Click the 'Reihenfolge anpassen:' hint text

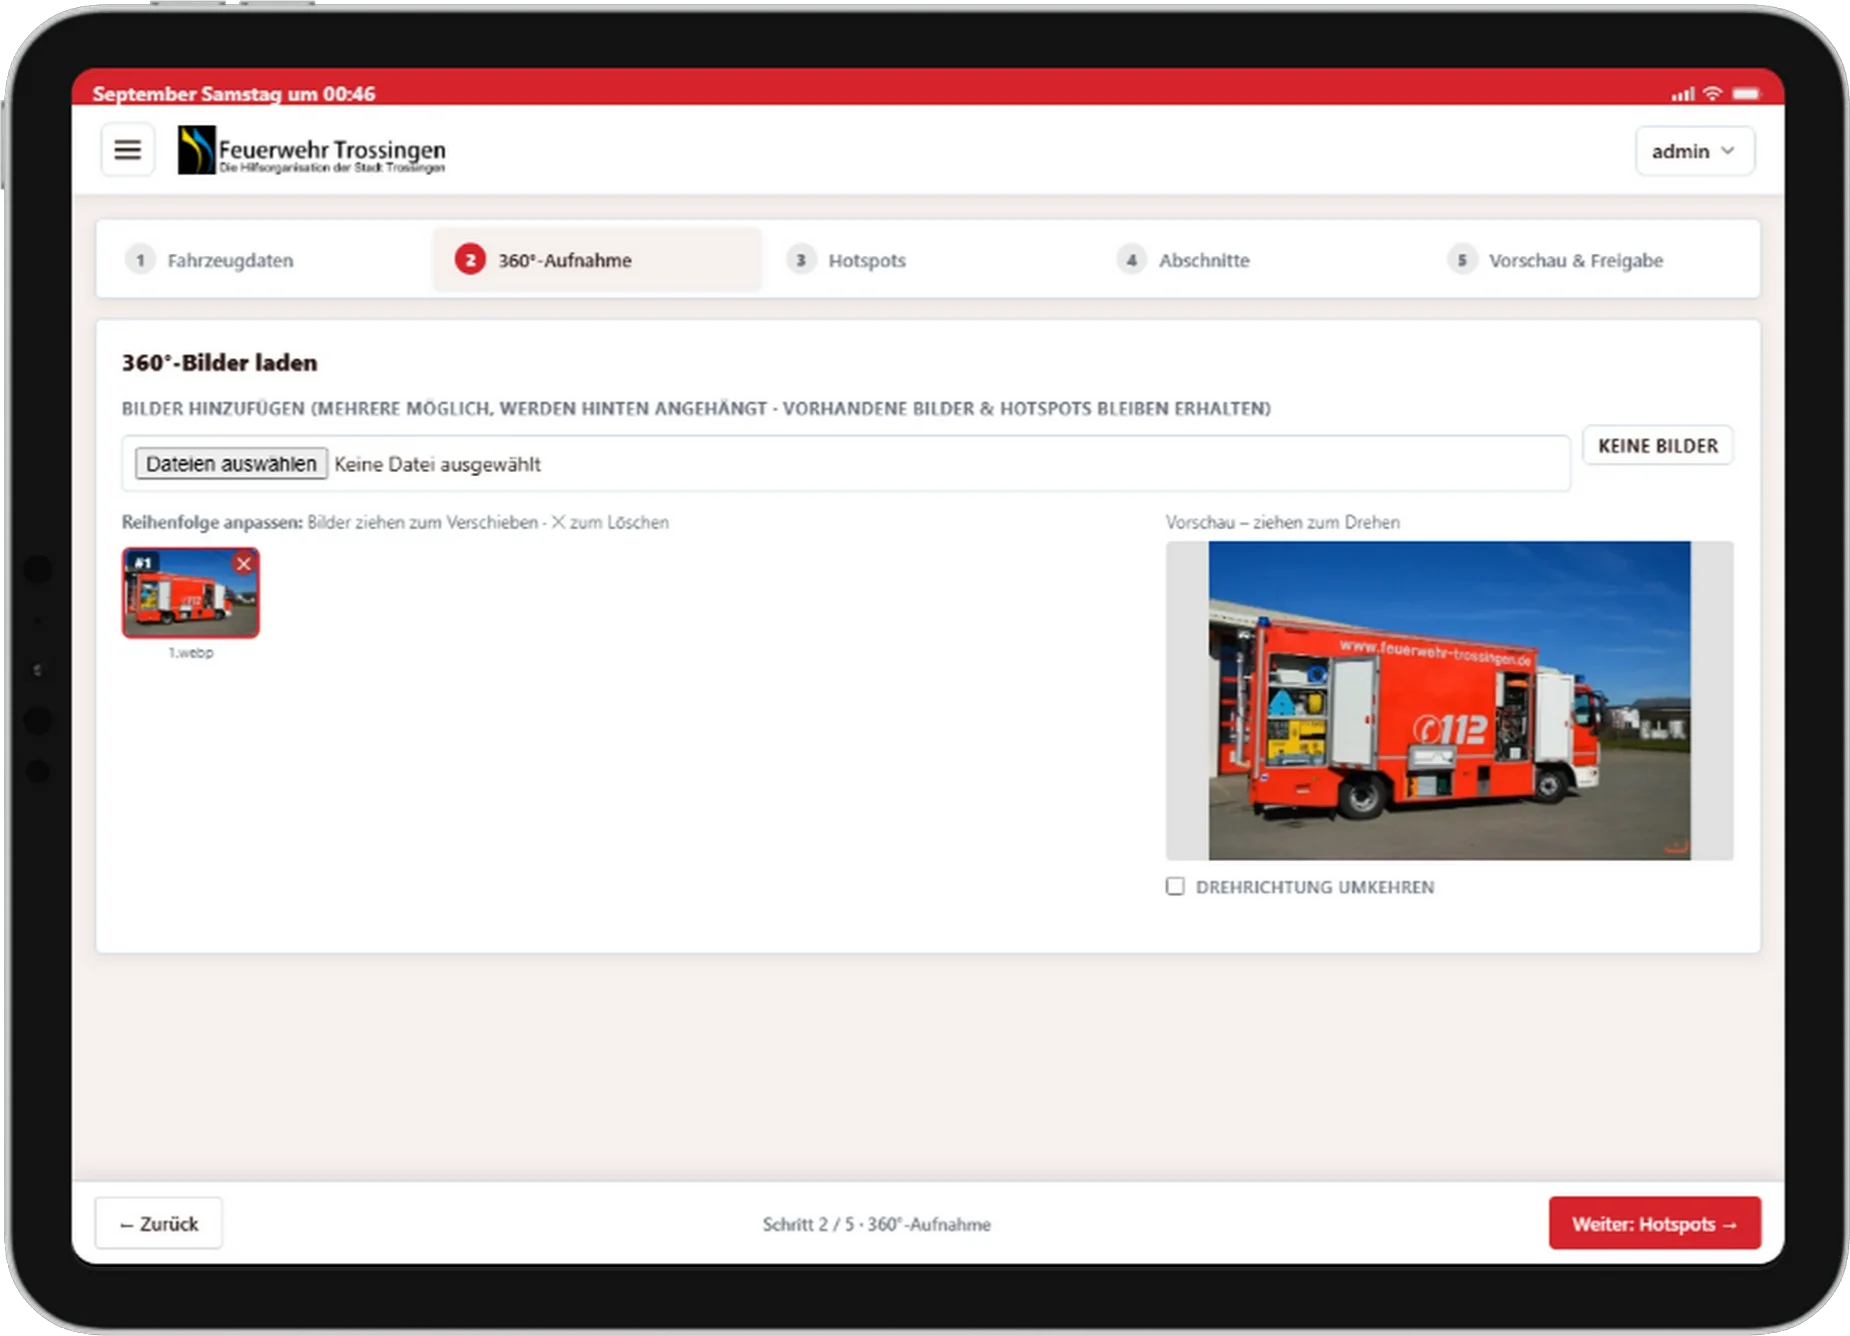(212, 522)
